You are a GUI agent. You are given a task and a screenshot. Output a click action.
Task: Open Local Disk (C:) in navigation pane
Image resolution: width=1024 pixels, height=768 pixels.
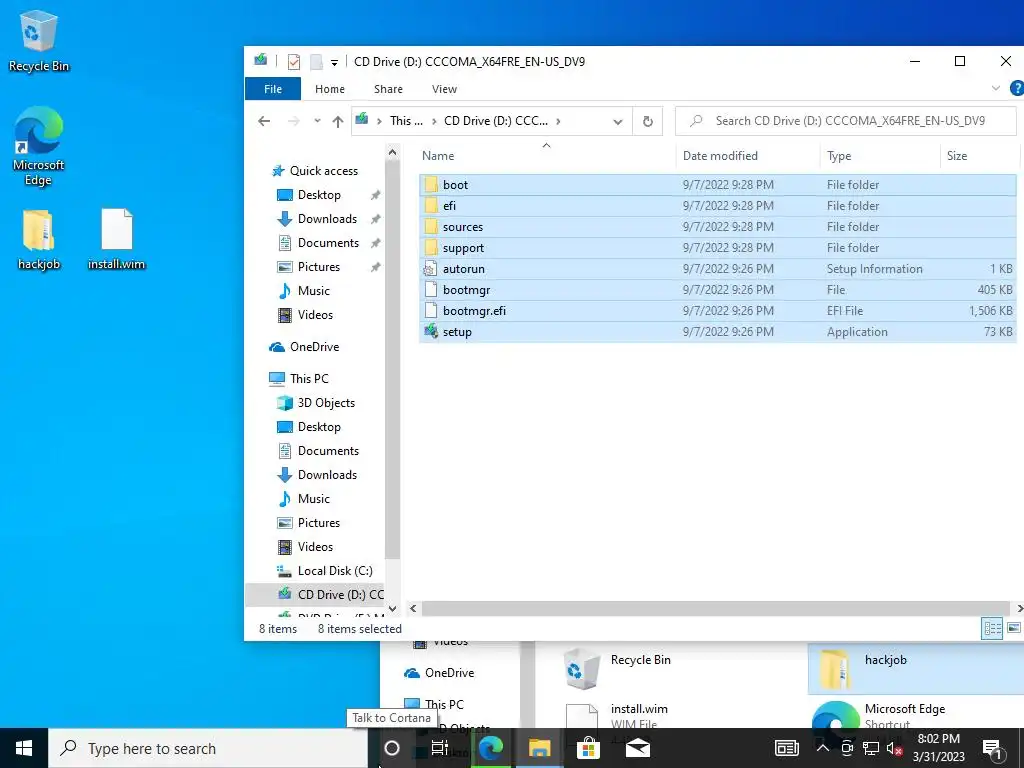click(x=334, y=571)
